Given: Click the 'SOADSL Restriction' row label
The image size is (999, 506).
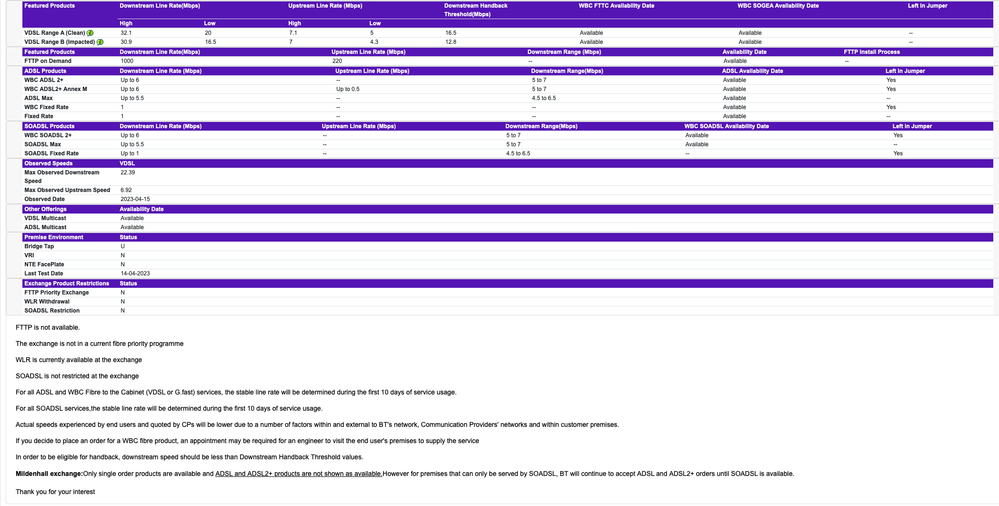Looking at the screenshot, I should pos(52,310).
